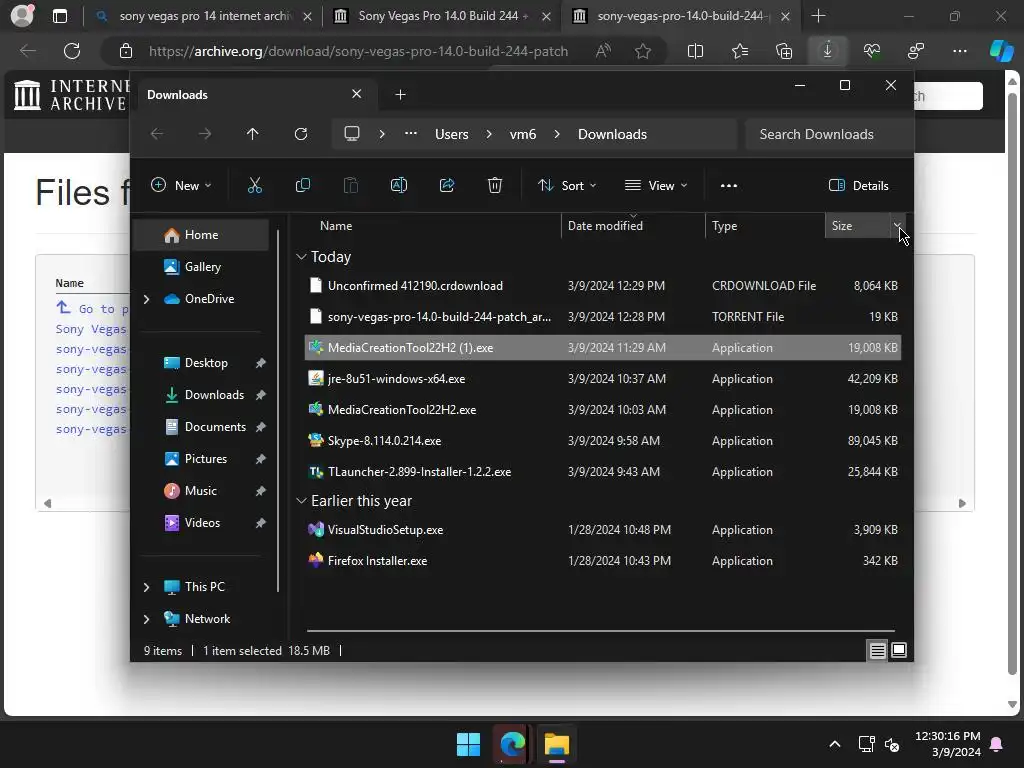Select Unconfirmed 412190.crdownload file
1024x768 pixels.
tap(603, 286)
